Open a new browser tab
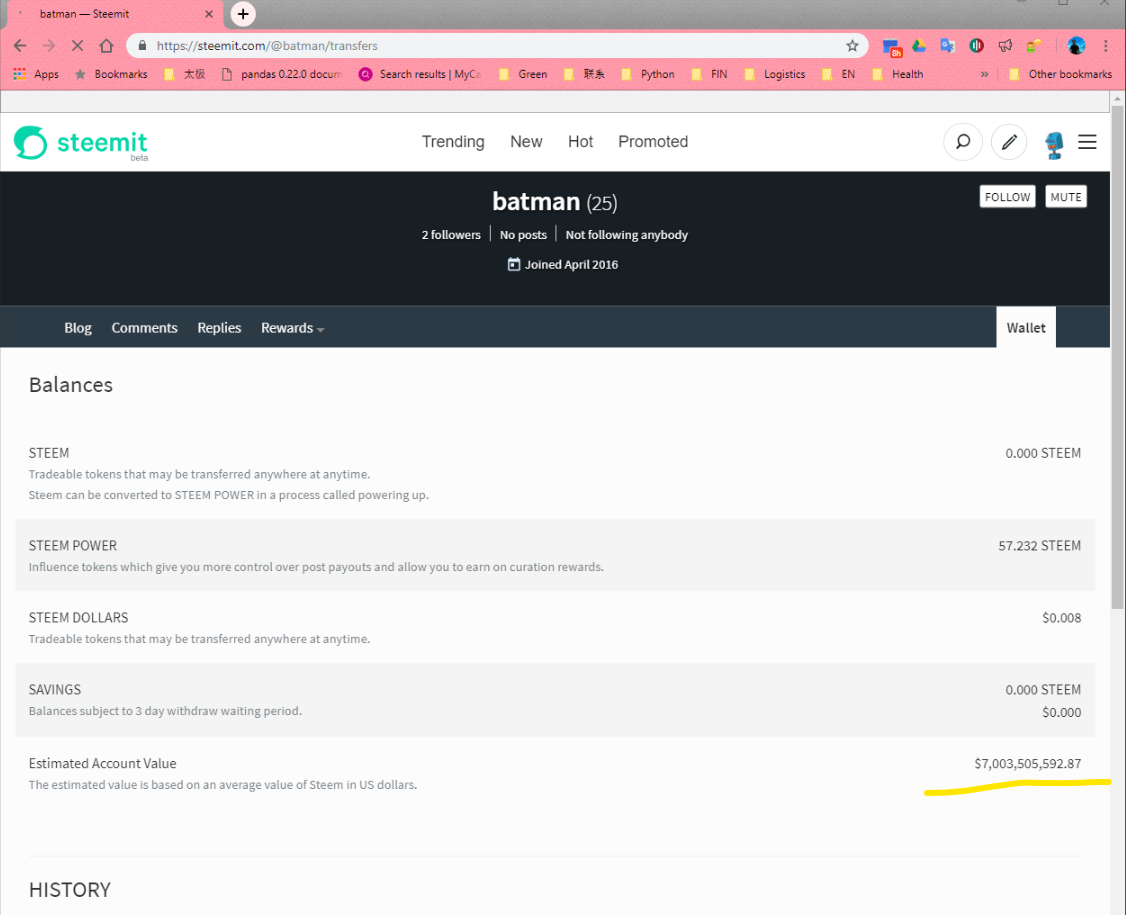Image resolution: width=1126 pixels, height=915 pixels. pos(243,14)
